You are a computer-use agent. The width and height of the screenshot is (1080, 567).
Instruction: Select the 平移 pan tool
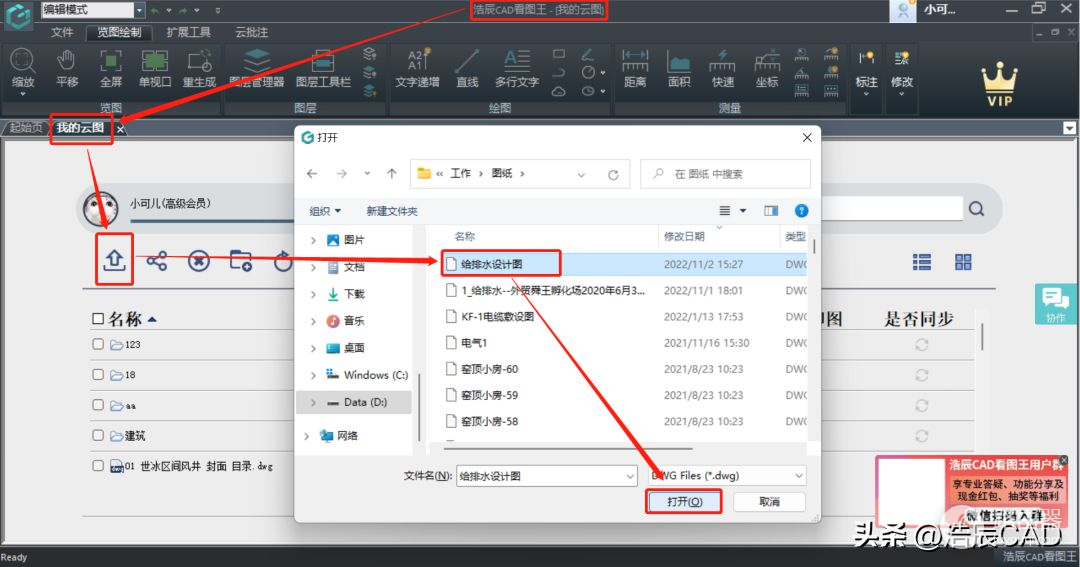click(x=67, y=66)
